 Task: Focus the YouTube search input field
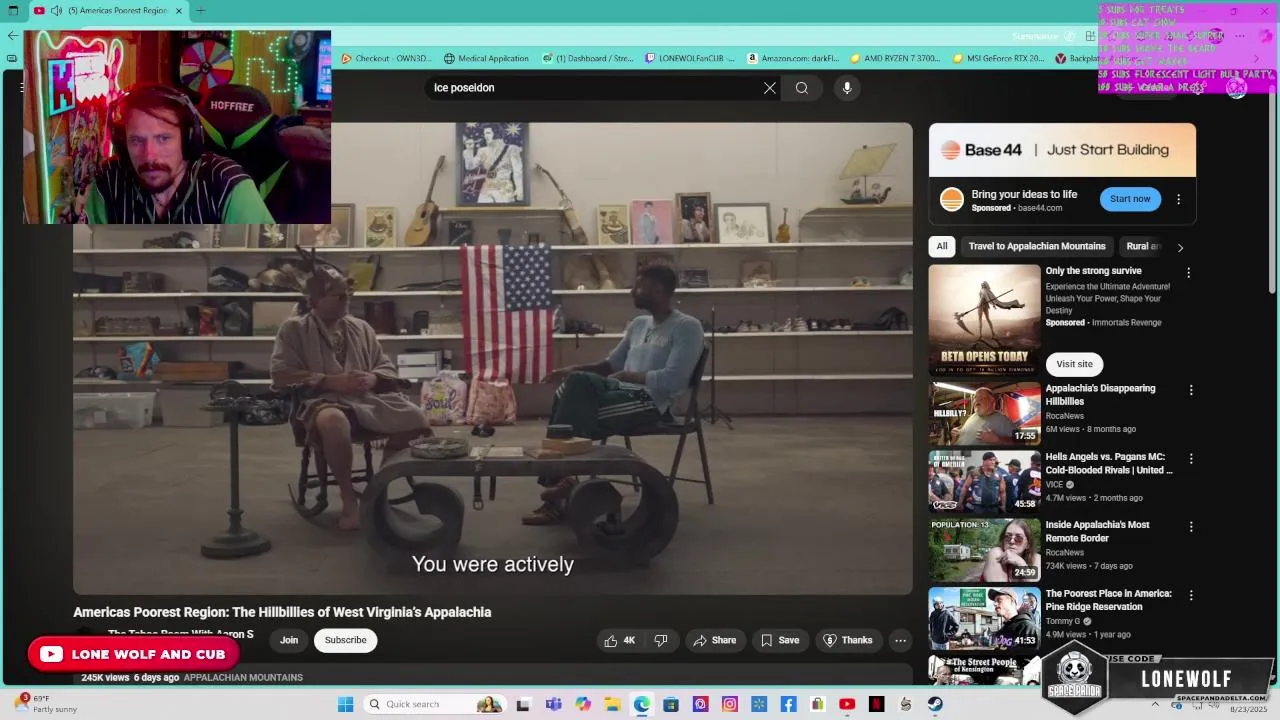[x=595, y=88]
